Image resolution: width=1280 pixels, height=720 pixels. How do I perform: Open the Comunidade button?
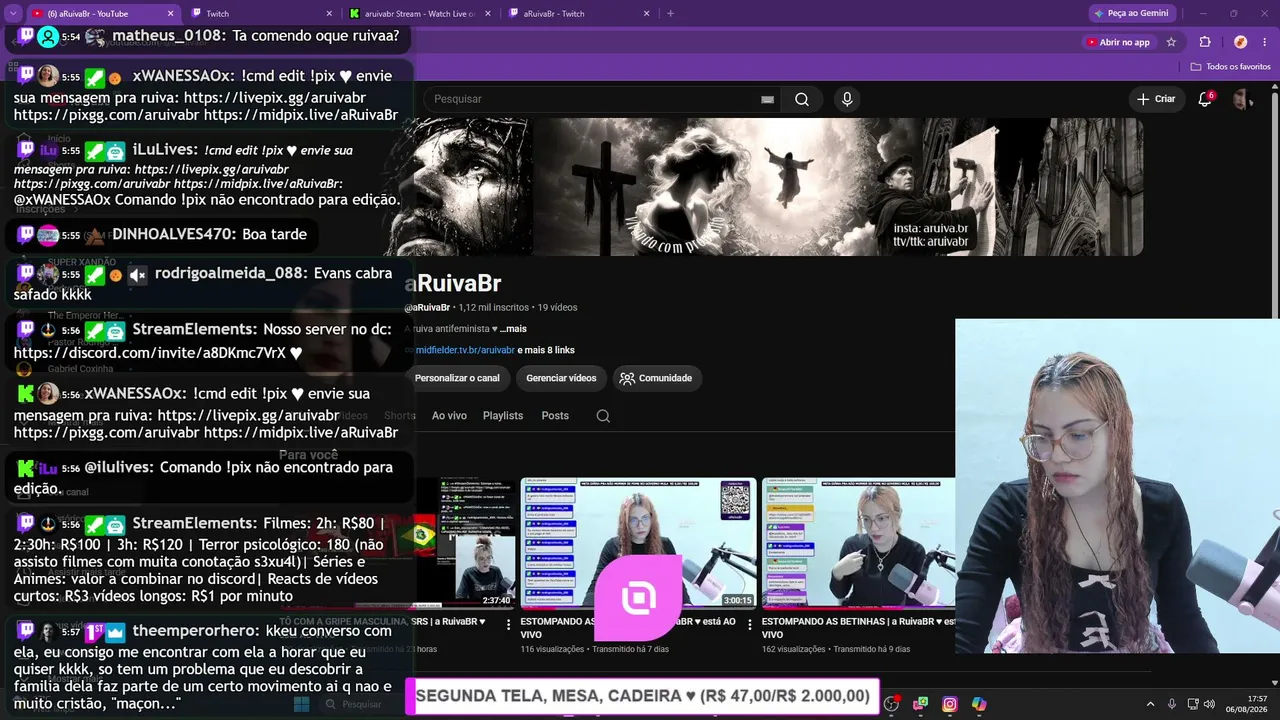coord(656,378)
